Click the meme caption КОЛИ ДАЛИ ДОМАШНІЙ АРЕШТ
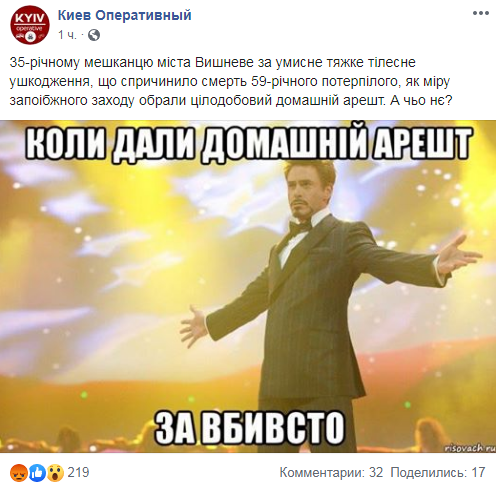 pyautogui.click(x=248, y=144)
